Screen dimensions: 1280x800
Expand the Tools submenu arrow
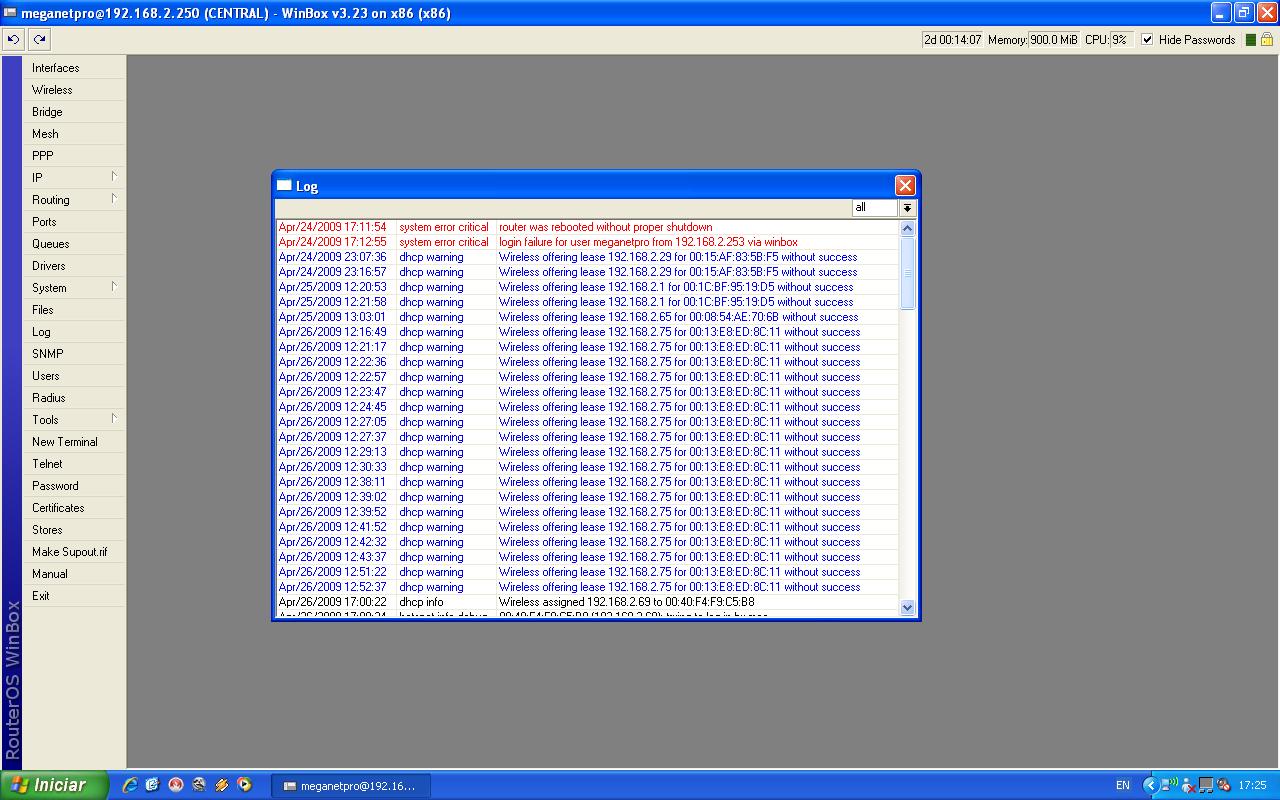pyautogui.click(x=114, y=419)
